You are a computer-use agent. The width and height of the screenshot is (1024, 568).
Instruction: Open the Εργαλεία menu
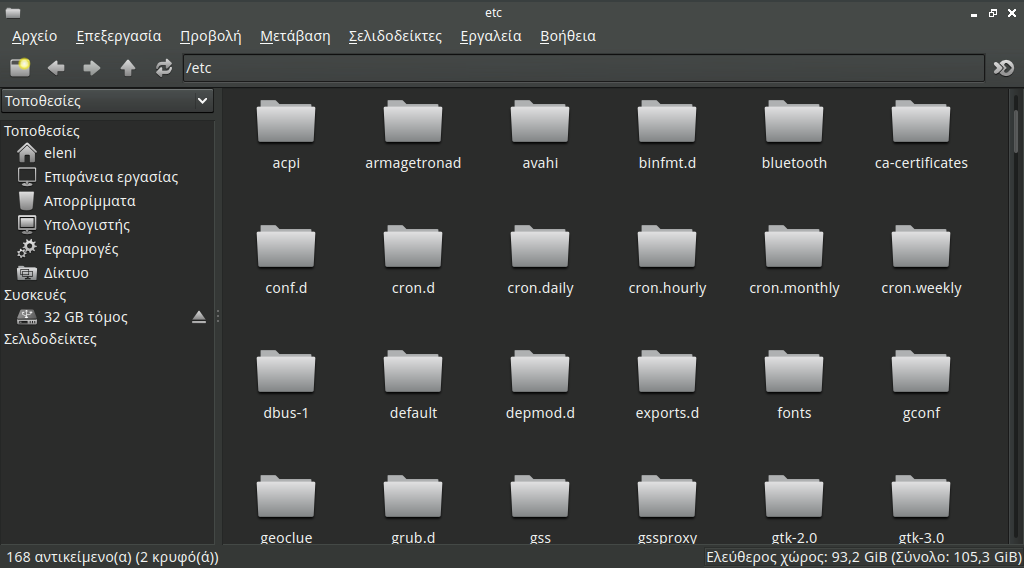tap(490, 37)
